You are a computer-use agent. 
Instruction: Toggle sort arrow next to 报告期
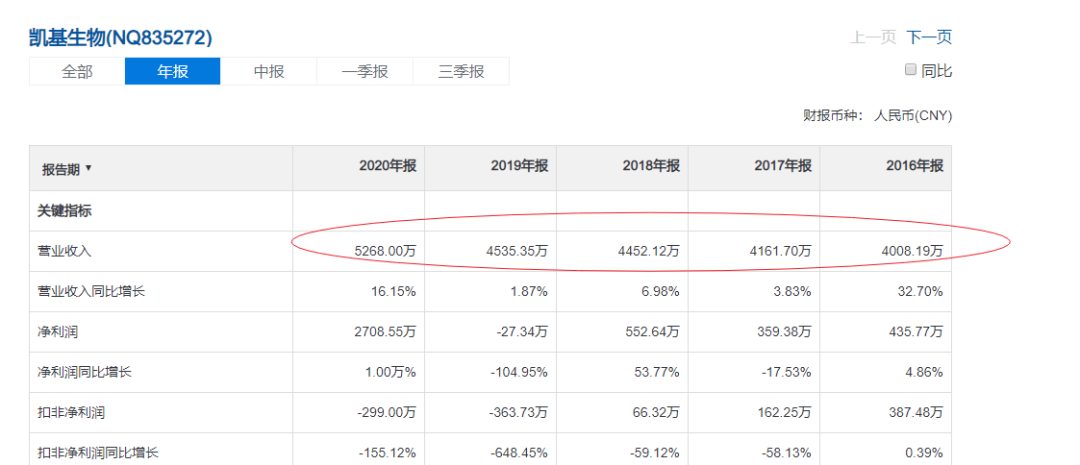pos(88,168)
